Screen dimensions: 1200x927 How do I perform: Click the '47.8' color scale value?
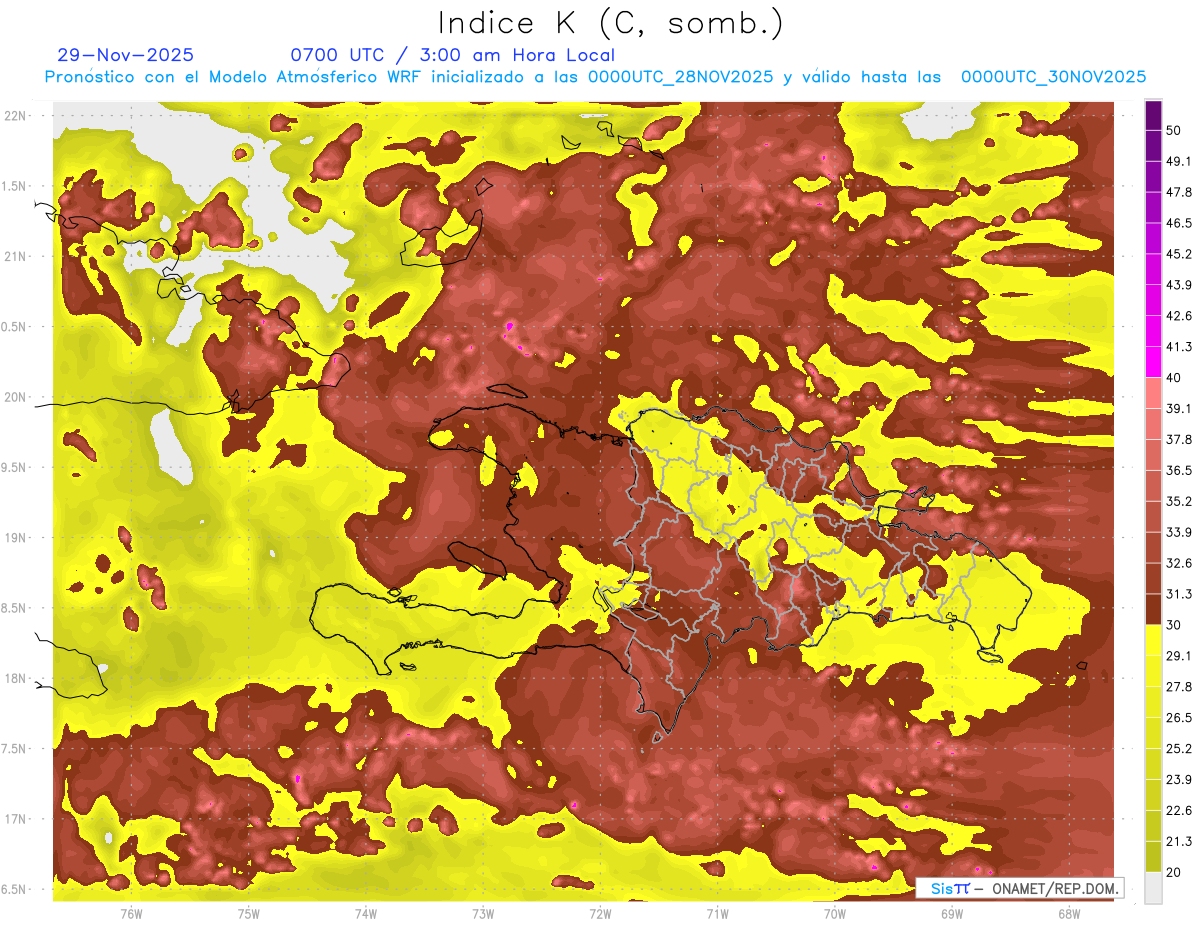1179,192
